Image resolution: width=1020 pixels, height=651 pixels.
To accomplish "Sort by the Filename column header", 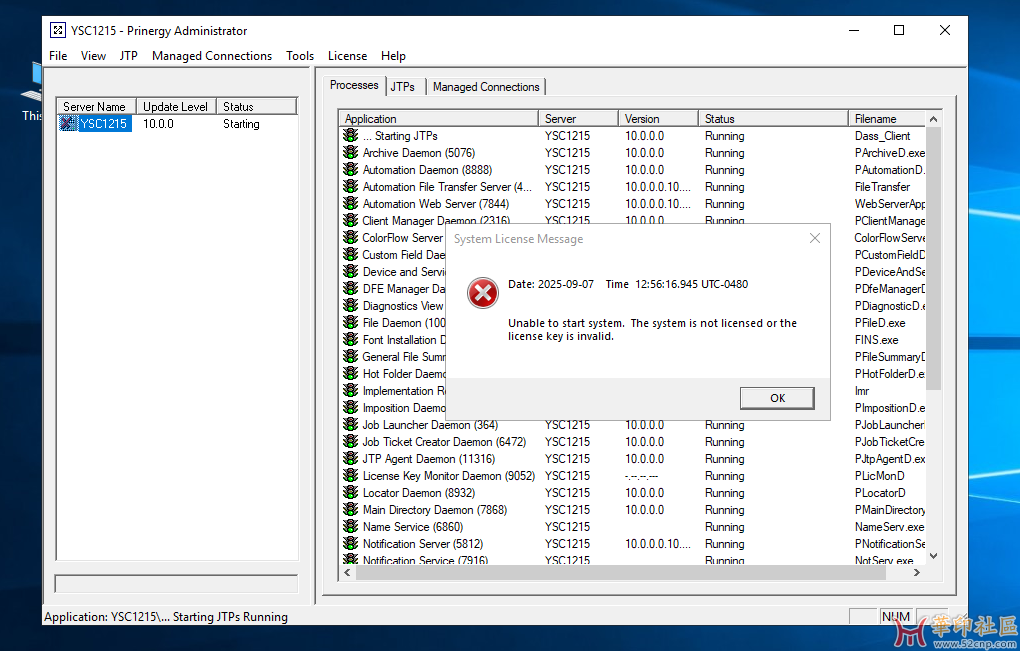I will tap(887, 118).
